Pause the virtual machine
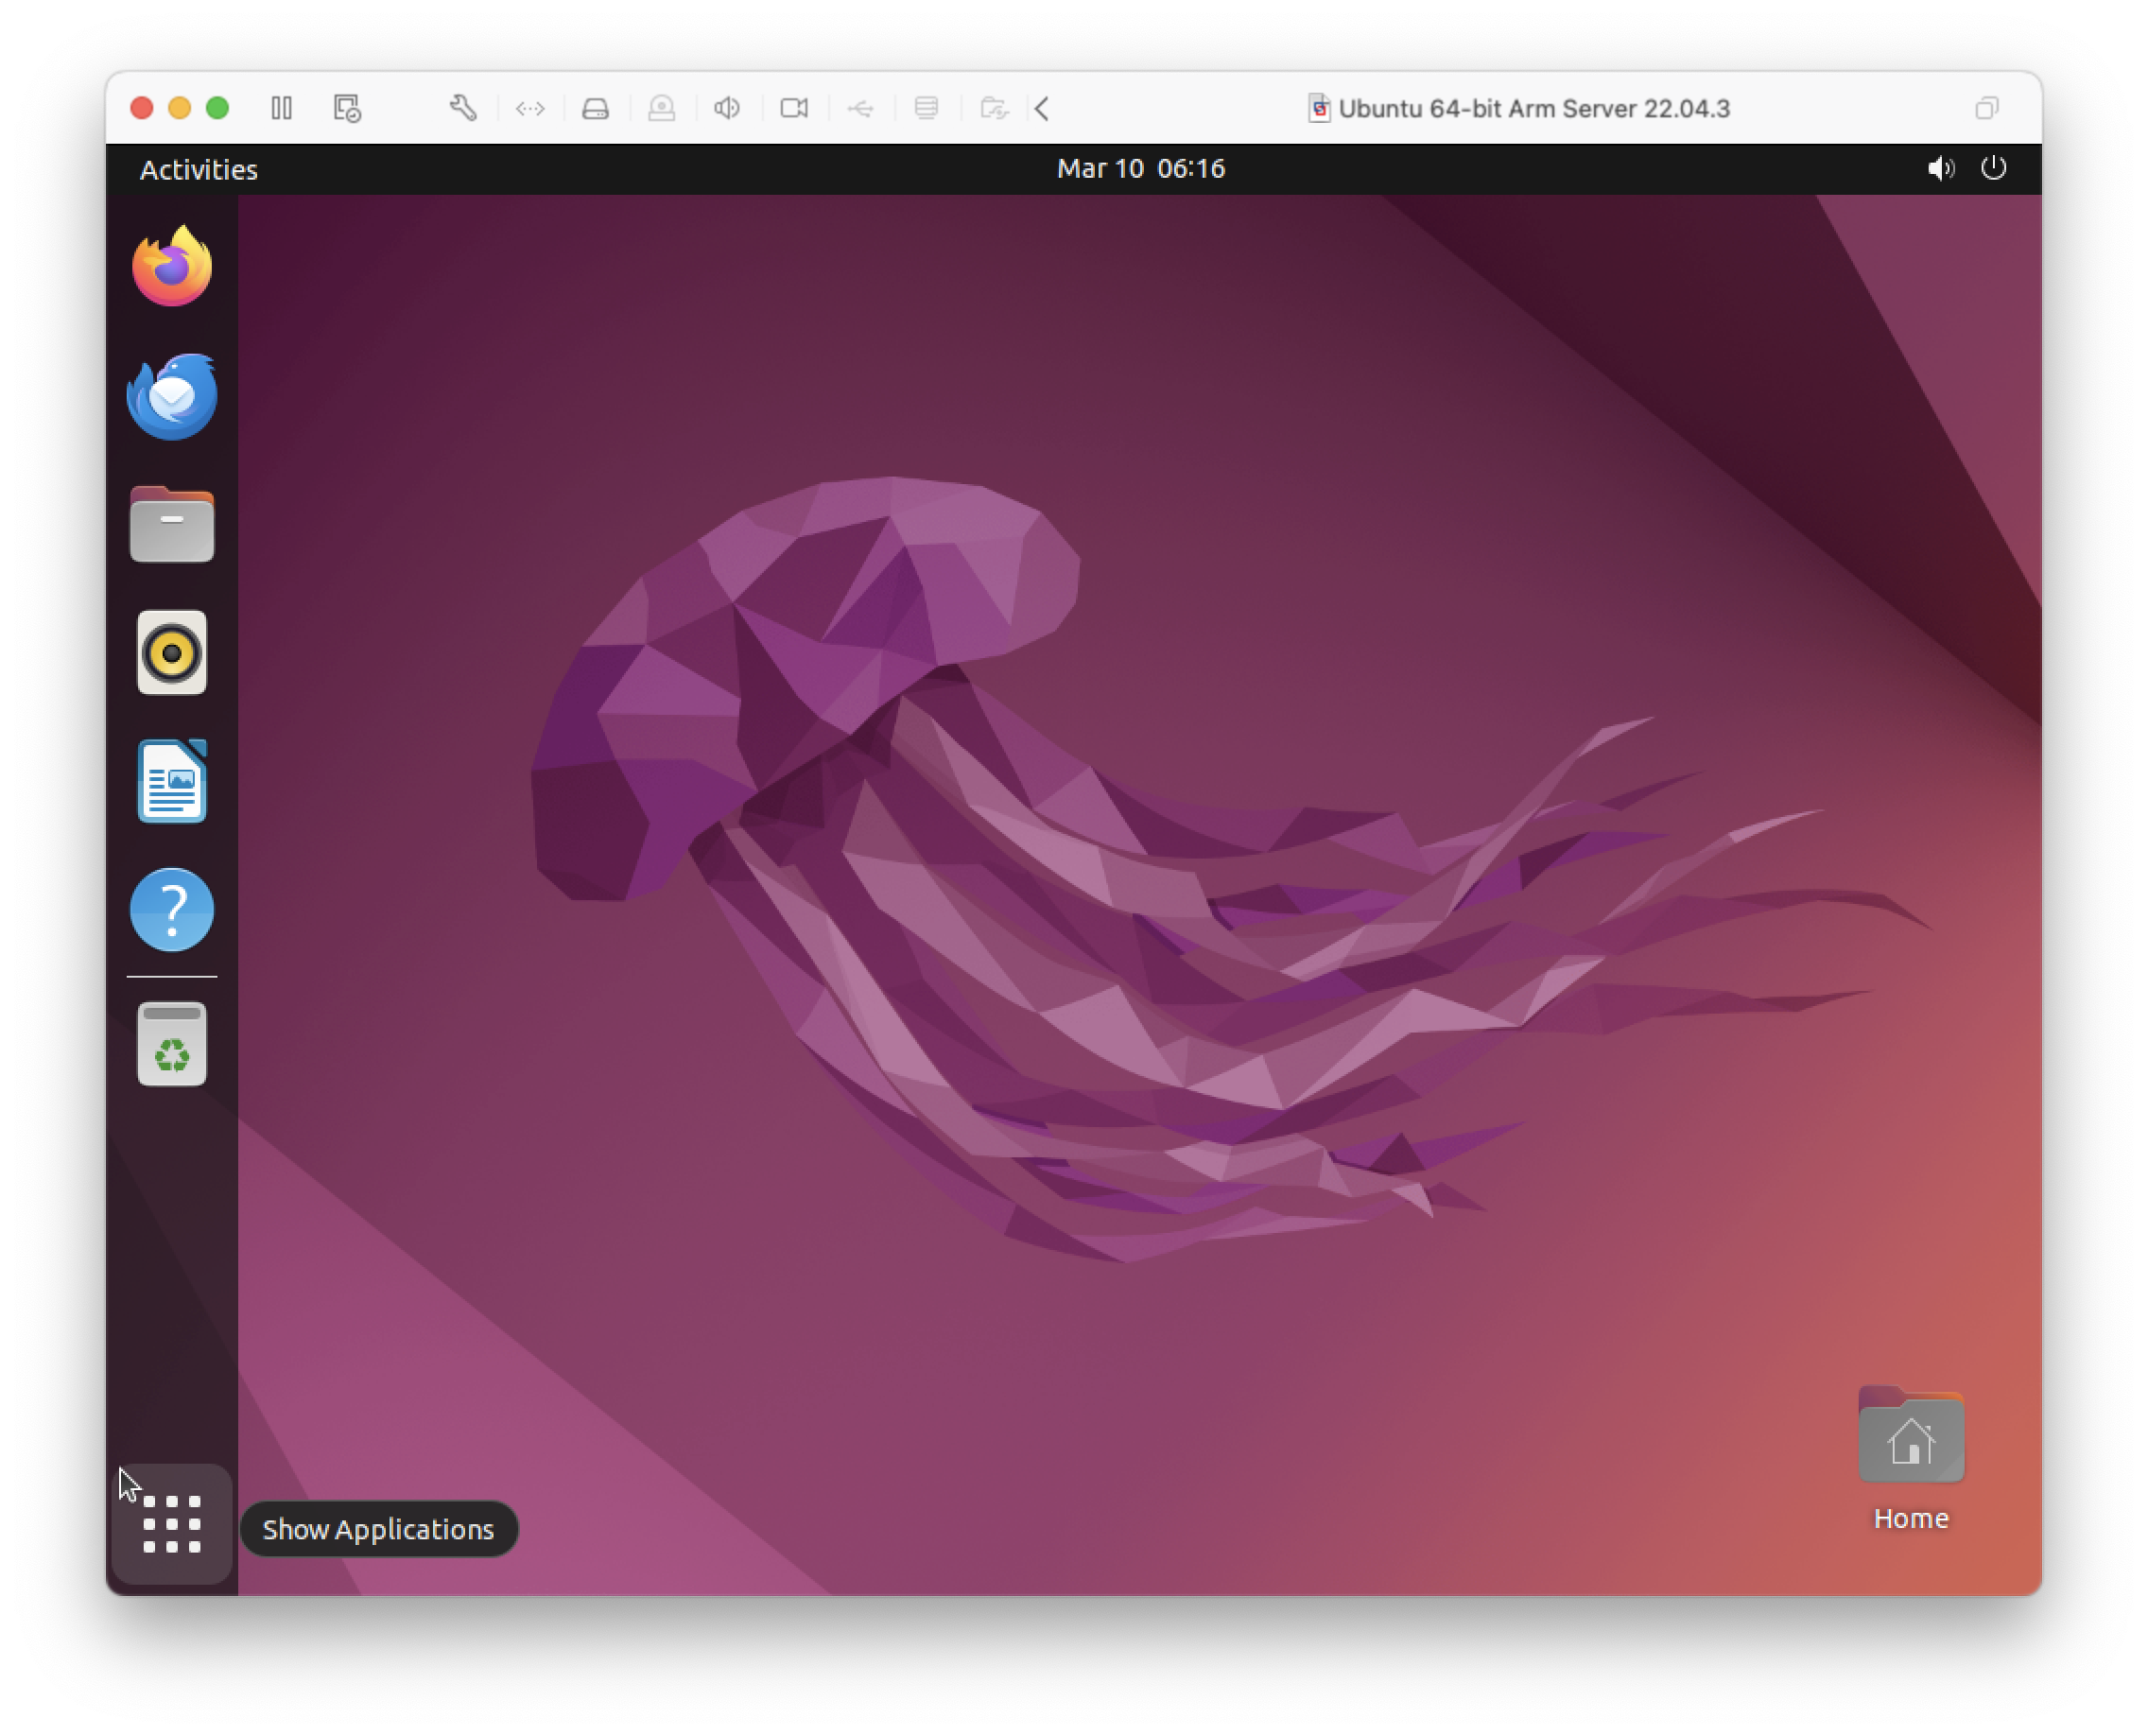The height and width of the screenshot is (1736, 2148). (x=282, y=108)
